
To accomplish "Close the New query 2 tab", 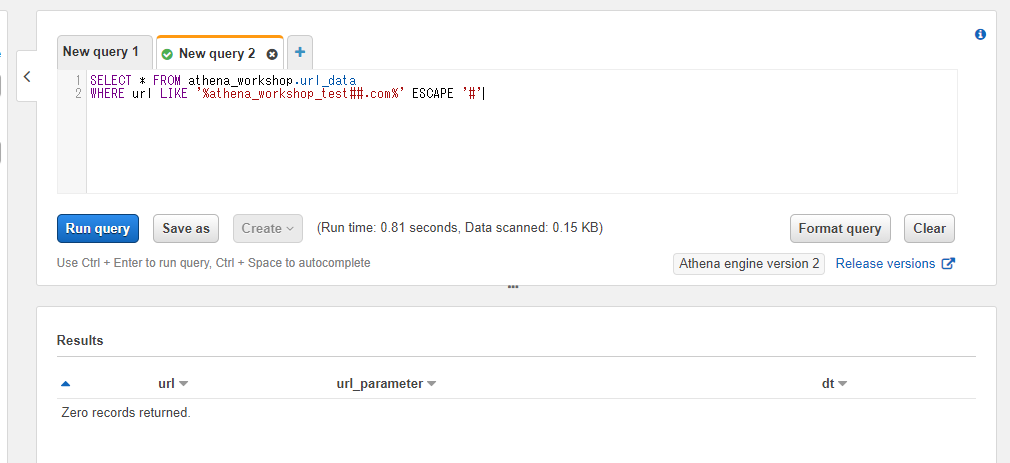I will click(272, 55).
